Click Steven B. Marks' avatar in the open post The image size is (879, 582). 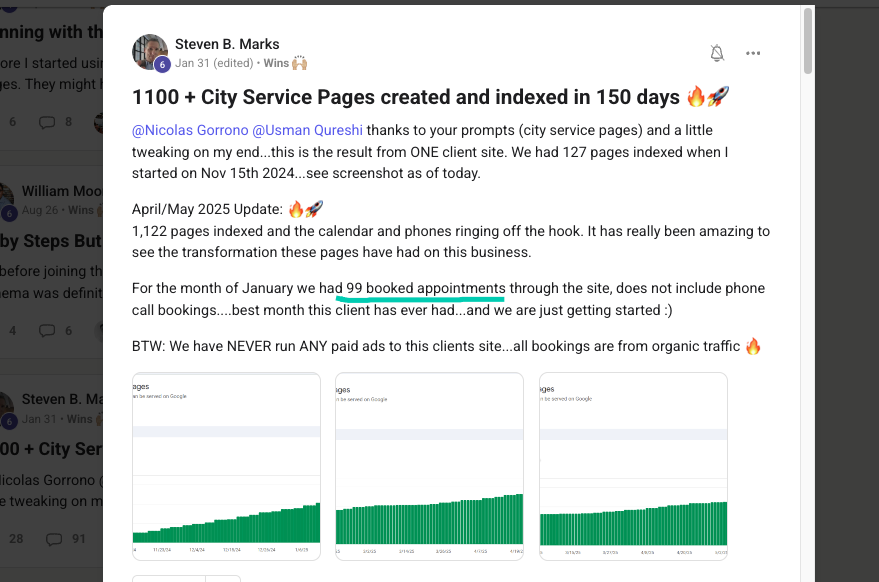pyautogui.click(x=149, y=52)
